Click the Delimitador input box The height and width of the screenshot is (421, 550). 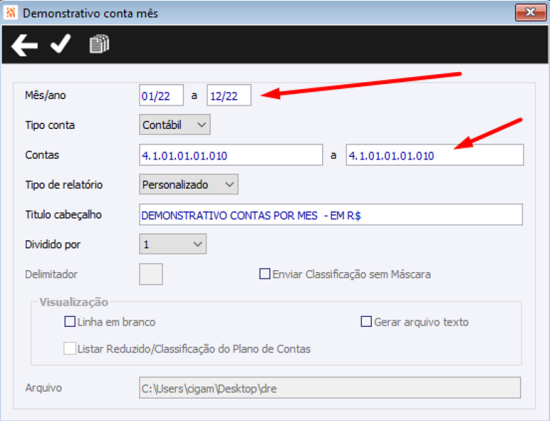click(151, 274)
